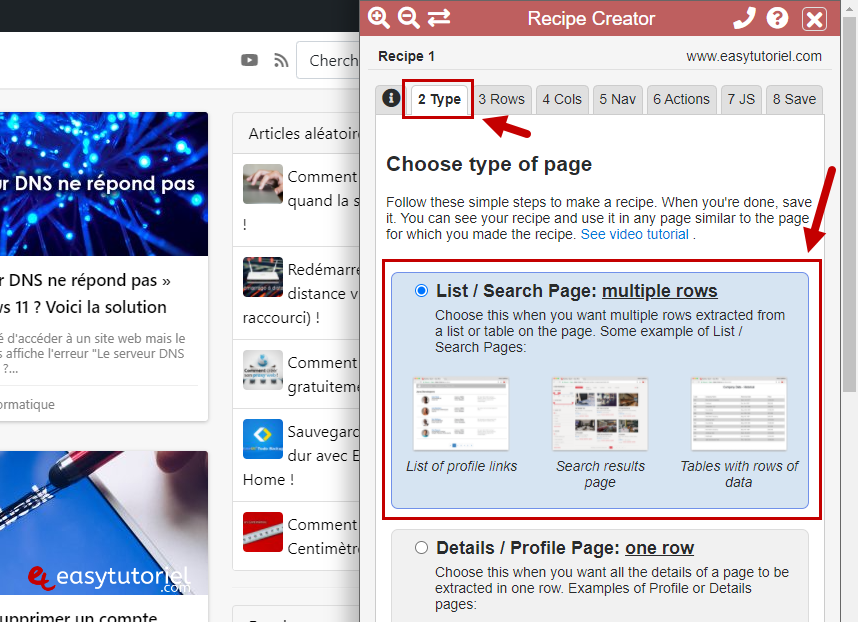
Task: Open the 5 Nav tab
Action: (617, 100)
